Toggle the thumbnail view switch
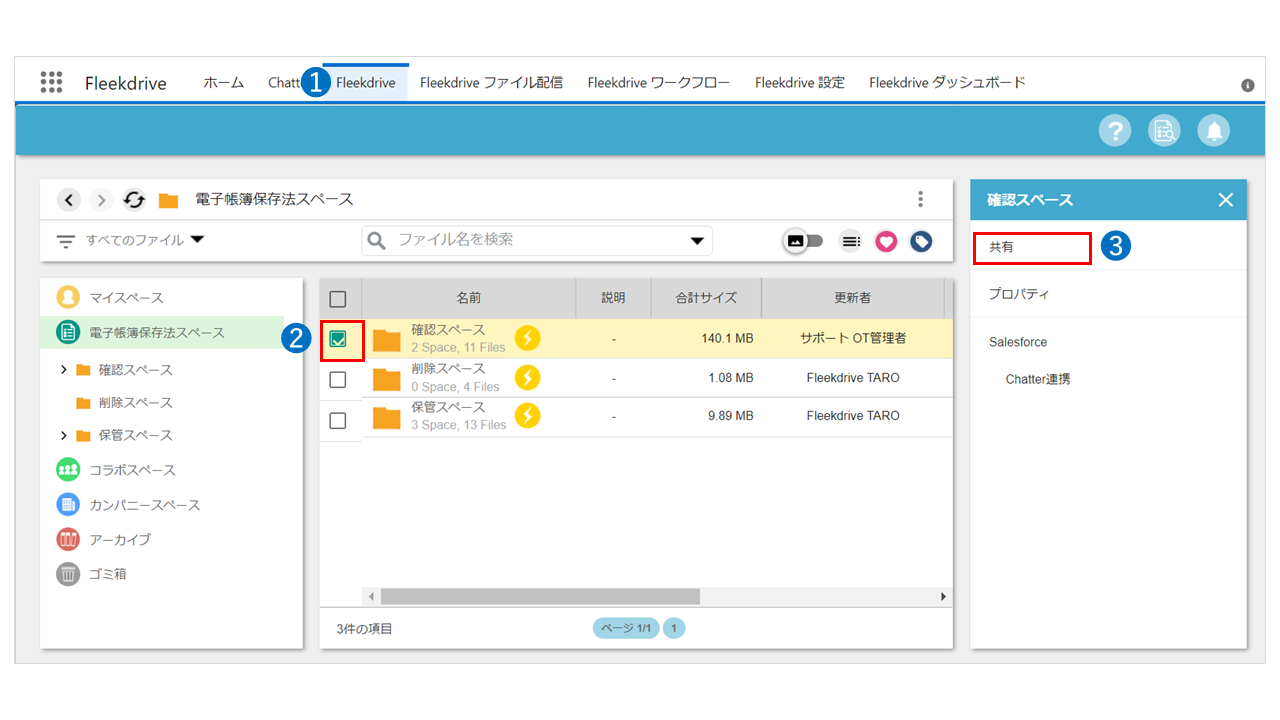Screen dimensions: 1280x720 click(x=804, y=241)
